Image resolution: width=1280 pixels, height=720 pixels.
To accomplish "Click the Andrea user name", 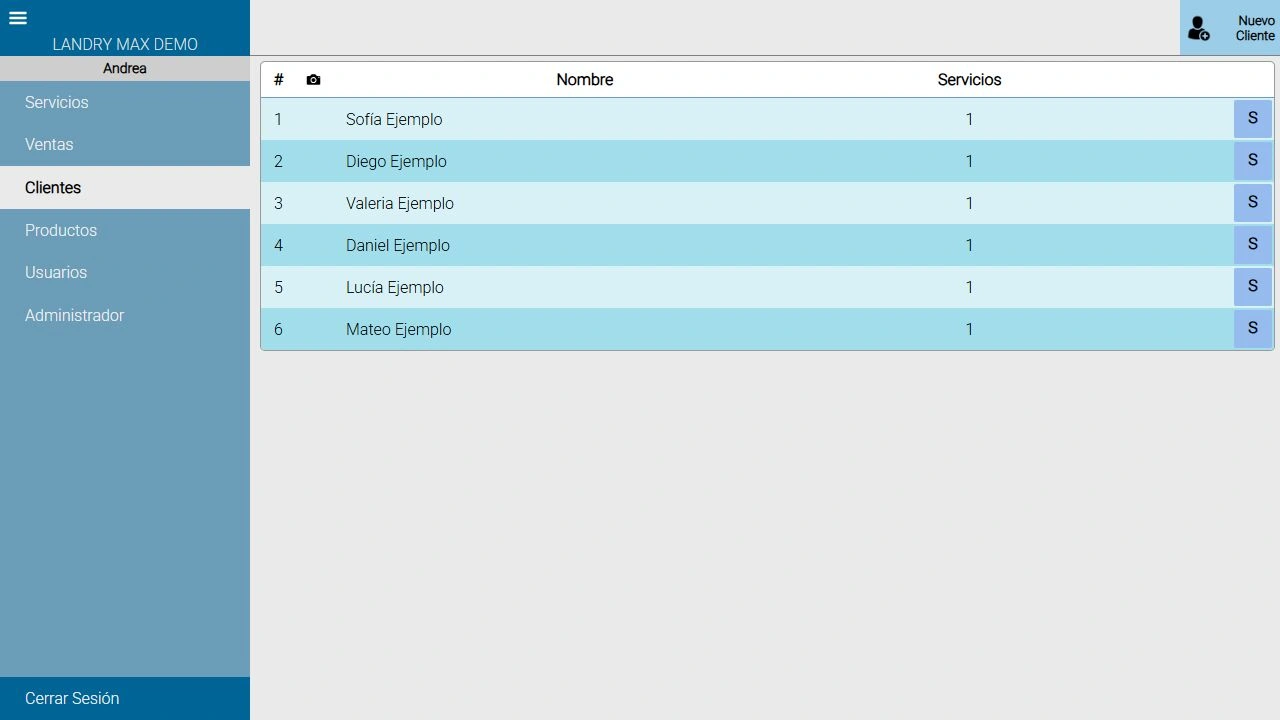I will (x=125, y=68).
